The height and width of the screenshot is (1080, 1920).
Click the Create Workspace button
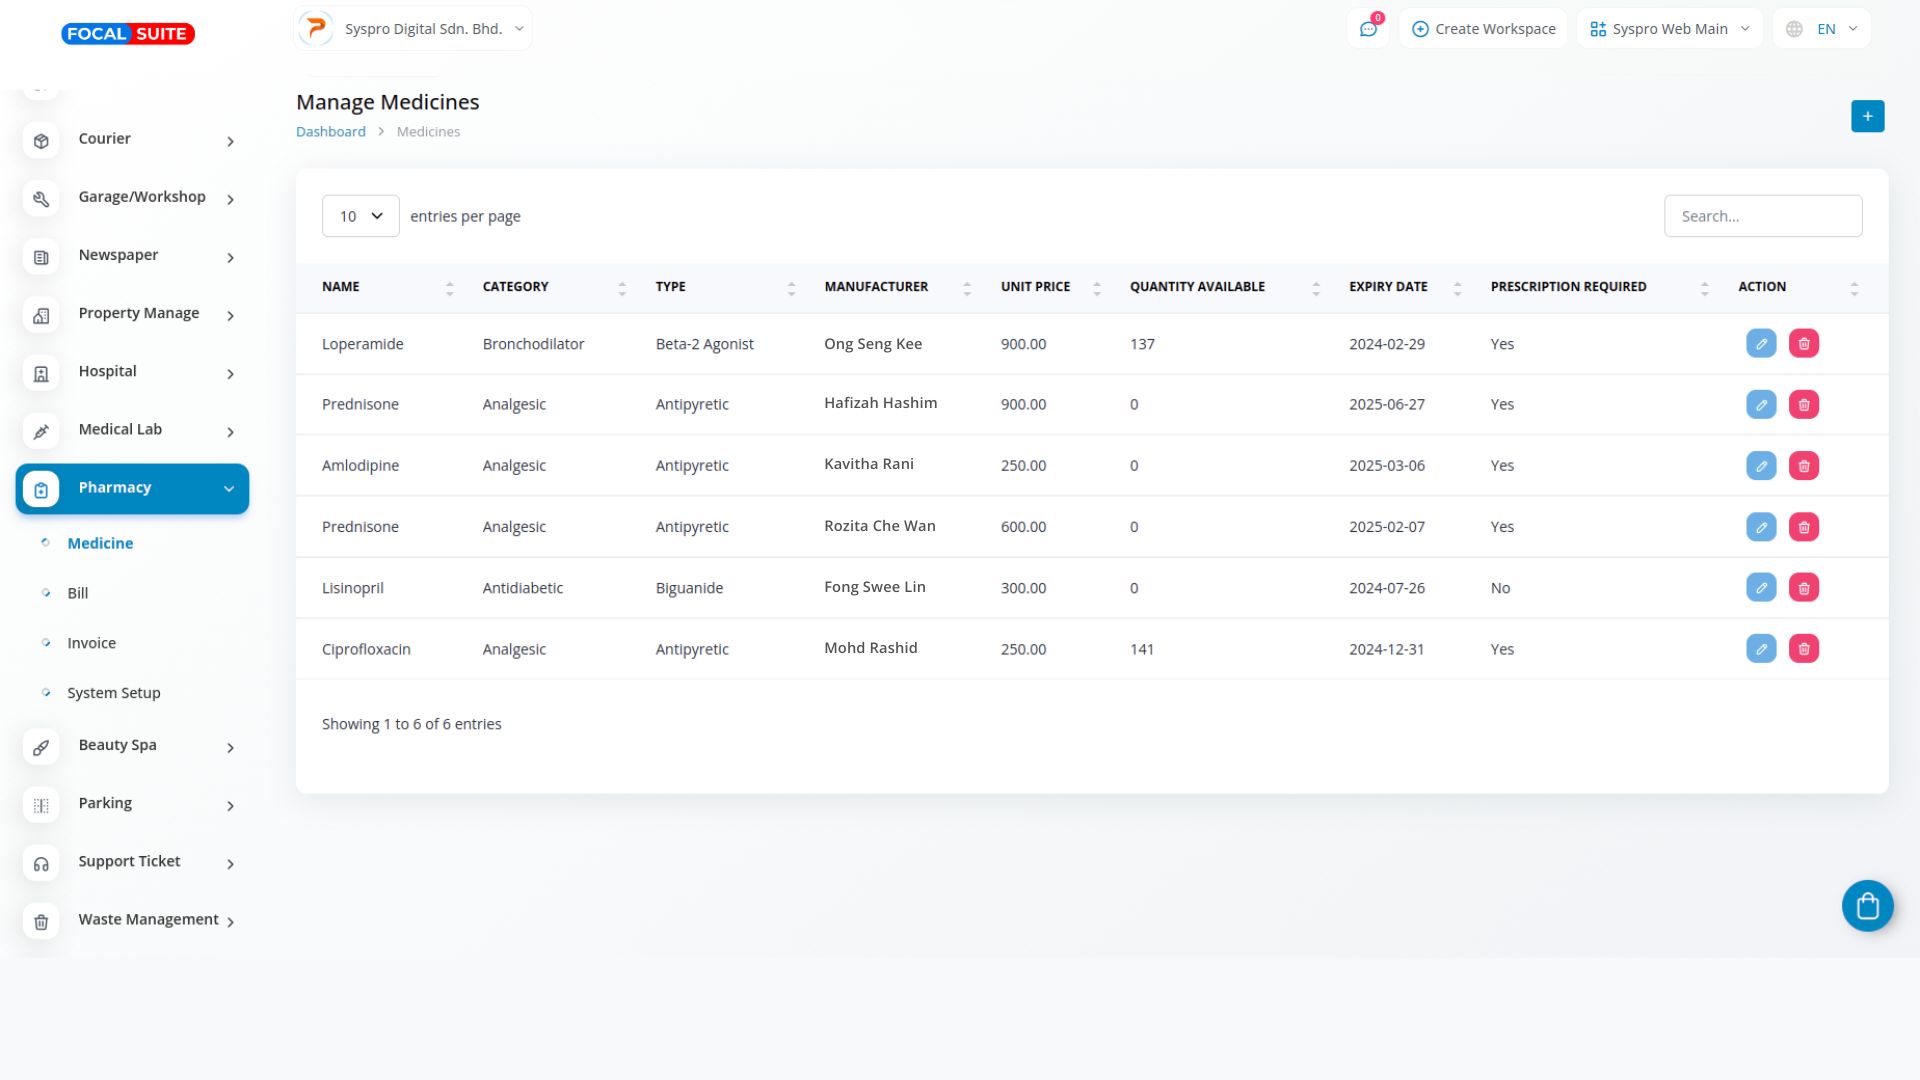pyautogui.click(x=1483, y=29)
